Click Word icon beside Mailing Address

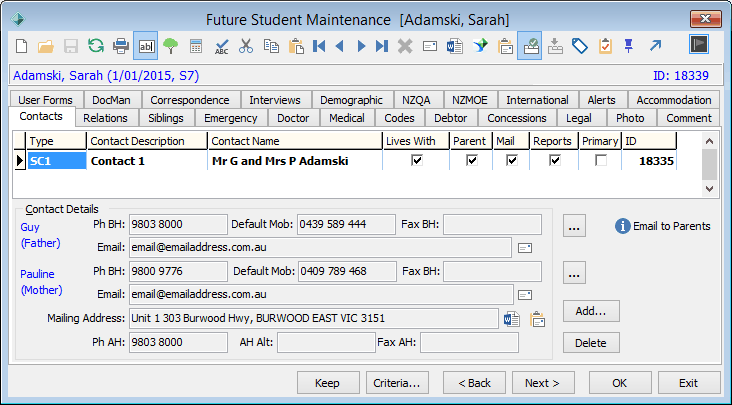tap(512, 319)
